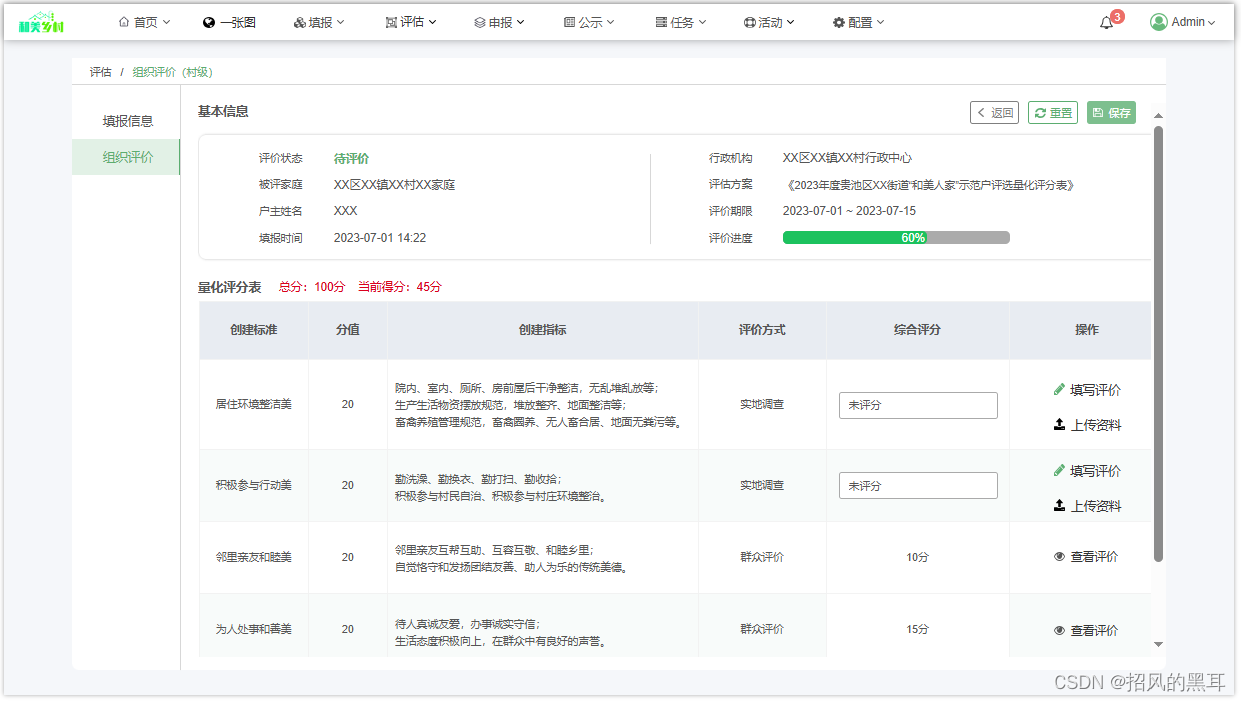
Task: Click the 15分 score cell
Action: click(918, 630)
